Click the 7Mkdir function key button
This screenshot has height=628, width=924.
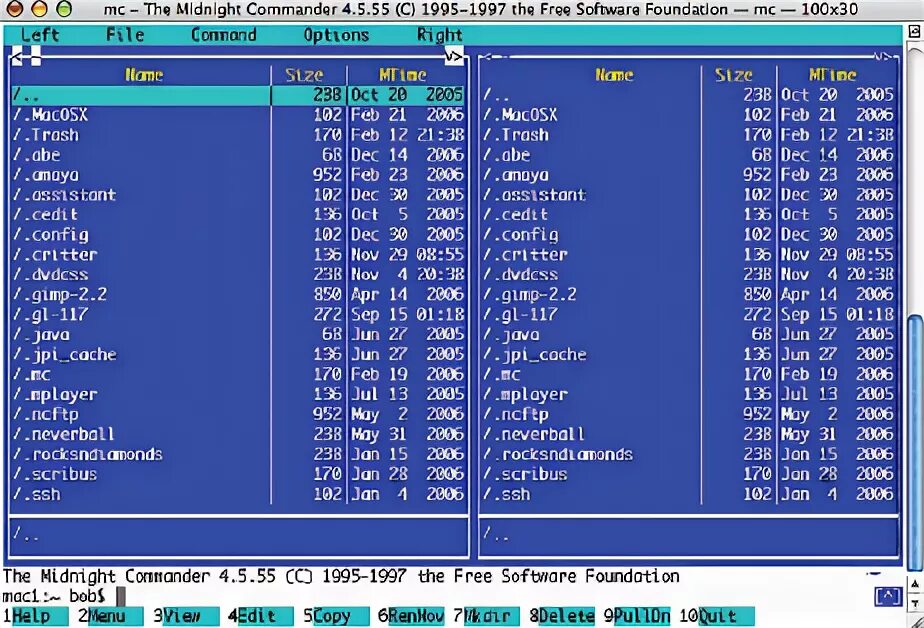(x=487, y=616)
